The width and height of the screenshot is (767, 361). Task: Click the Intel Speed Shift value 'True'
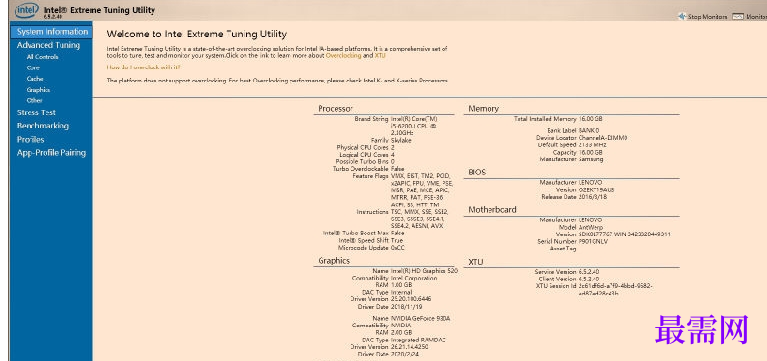pos(397,240)
